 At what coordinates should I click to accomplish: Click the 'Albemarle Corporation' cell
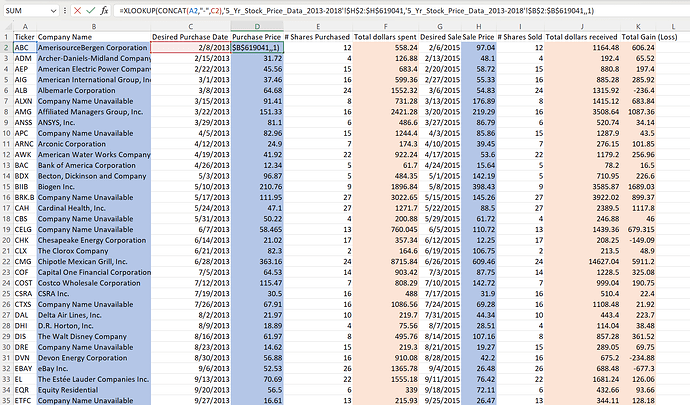click(94, 90)
